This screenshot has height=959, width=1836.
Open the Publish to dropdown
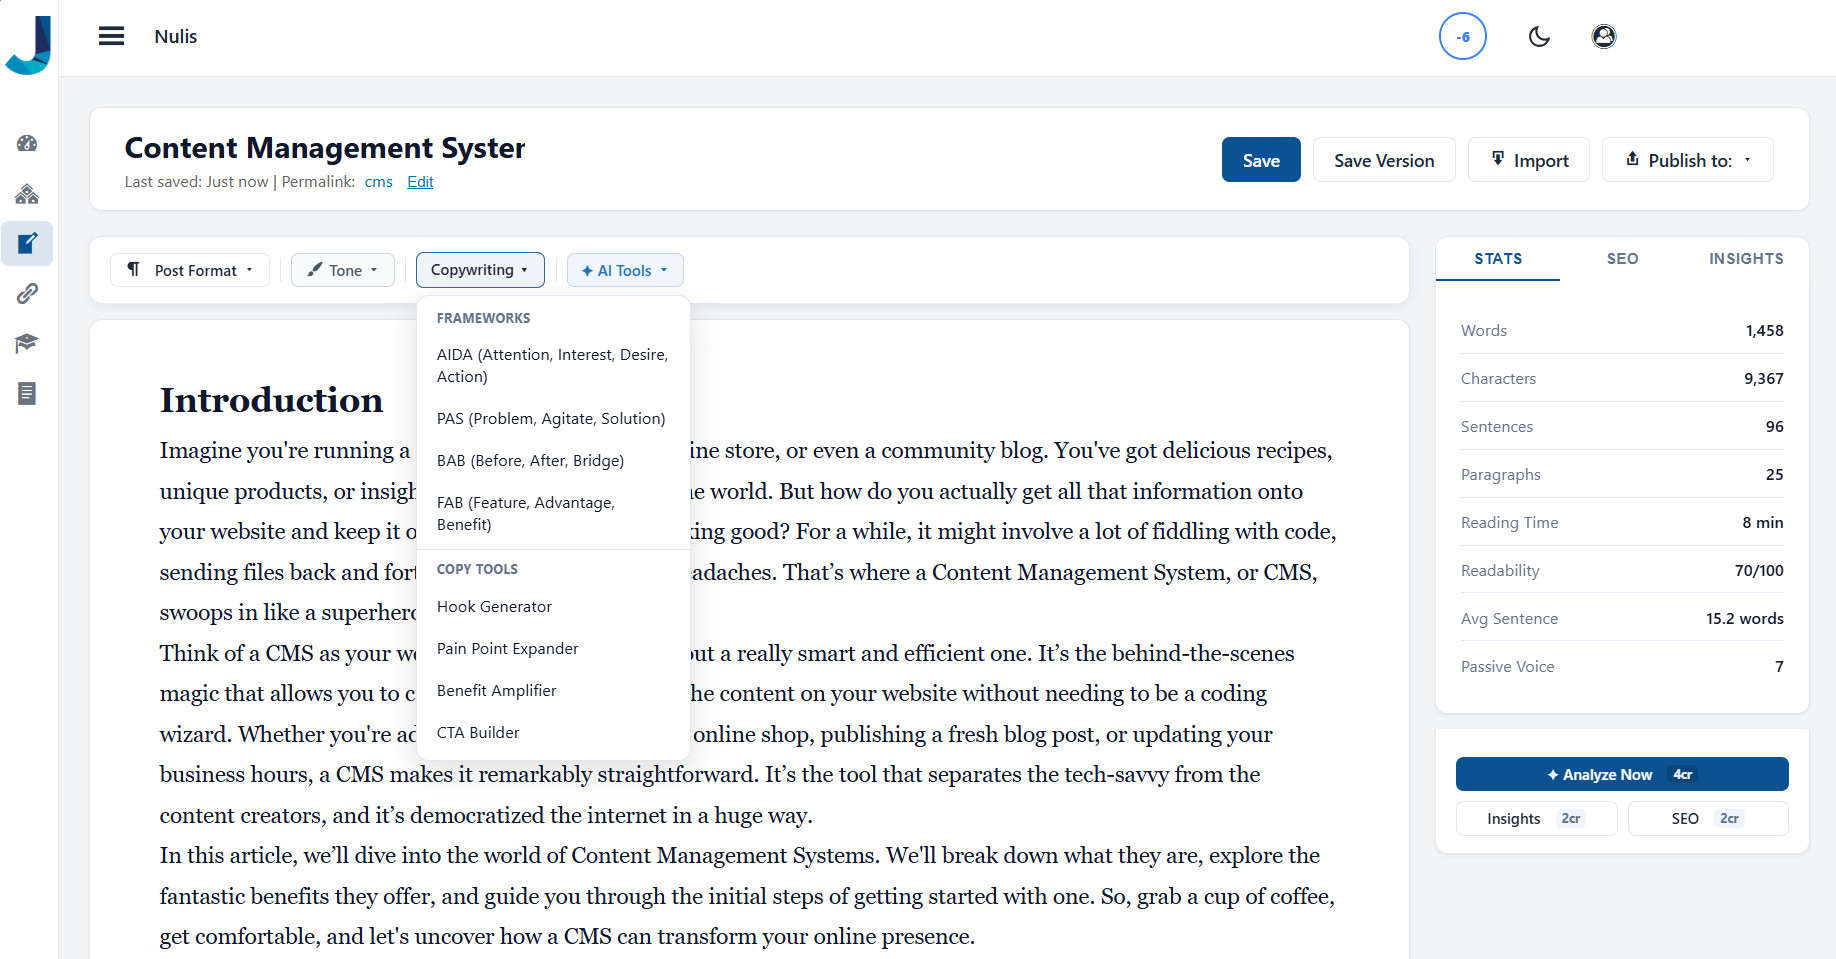[x=1687, y=159]
